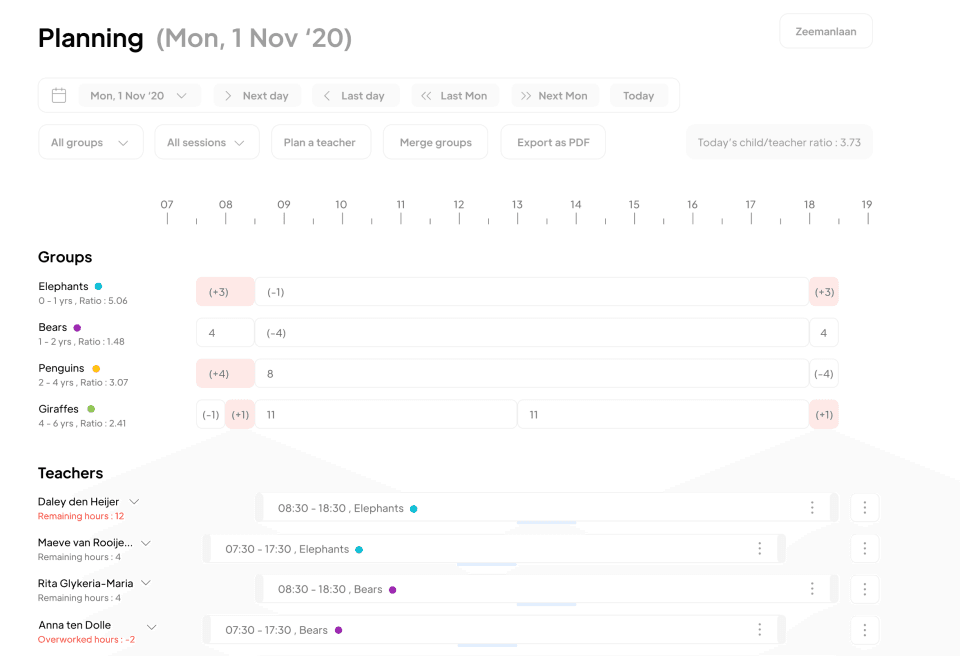Viewport: 960px width, 656px height.
Task: Open the calendar date picker icon
Action: coord(59,96)
